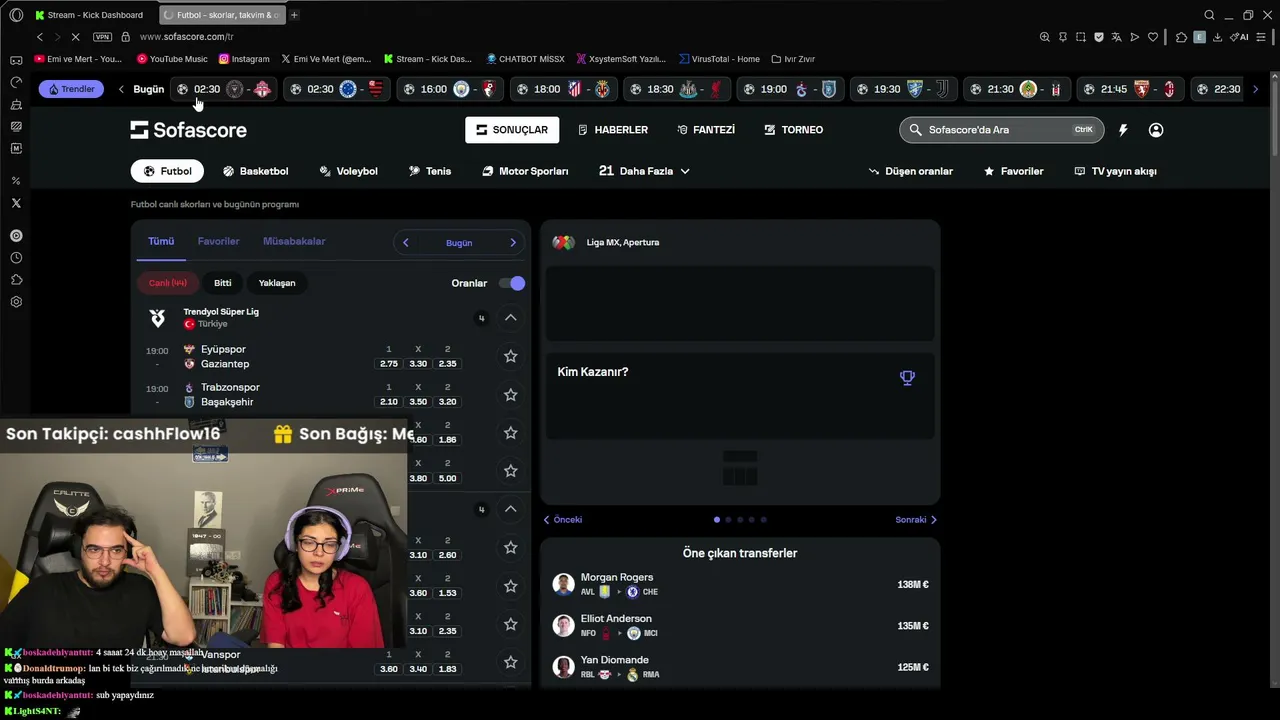This screenshot has width=1280, height=720.
Task: Expand the Daha Fazla sports dropdown
Action: coord(645,171)
